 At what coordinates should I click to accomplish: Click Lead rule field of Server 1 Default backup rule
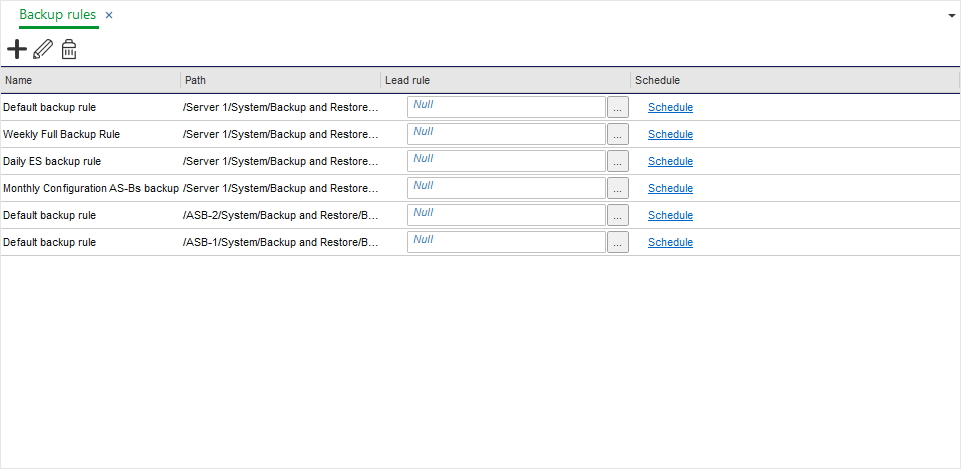coord(506,107)
